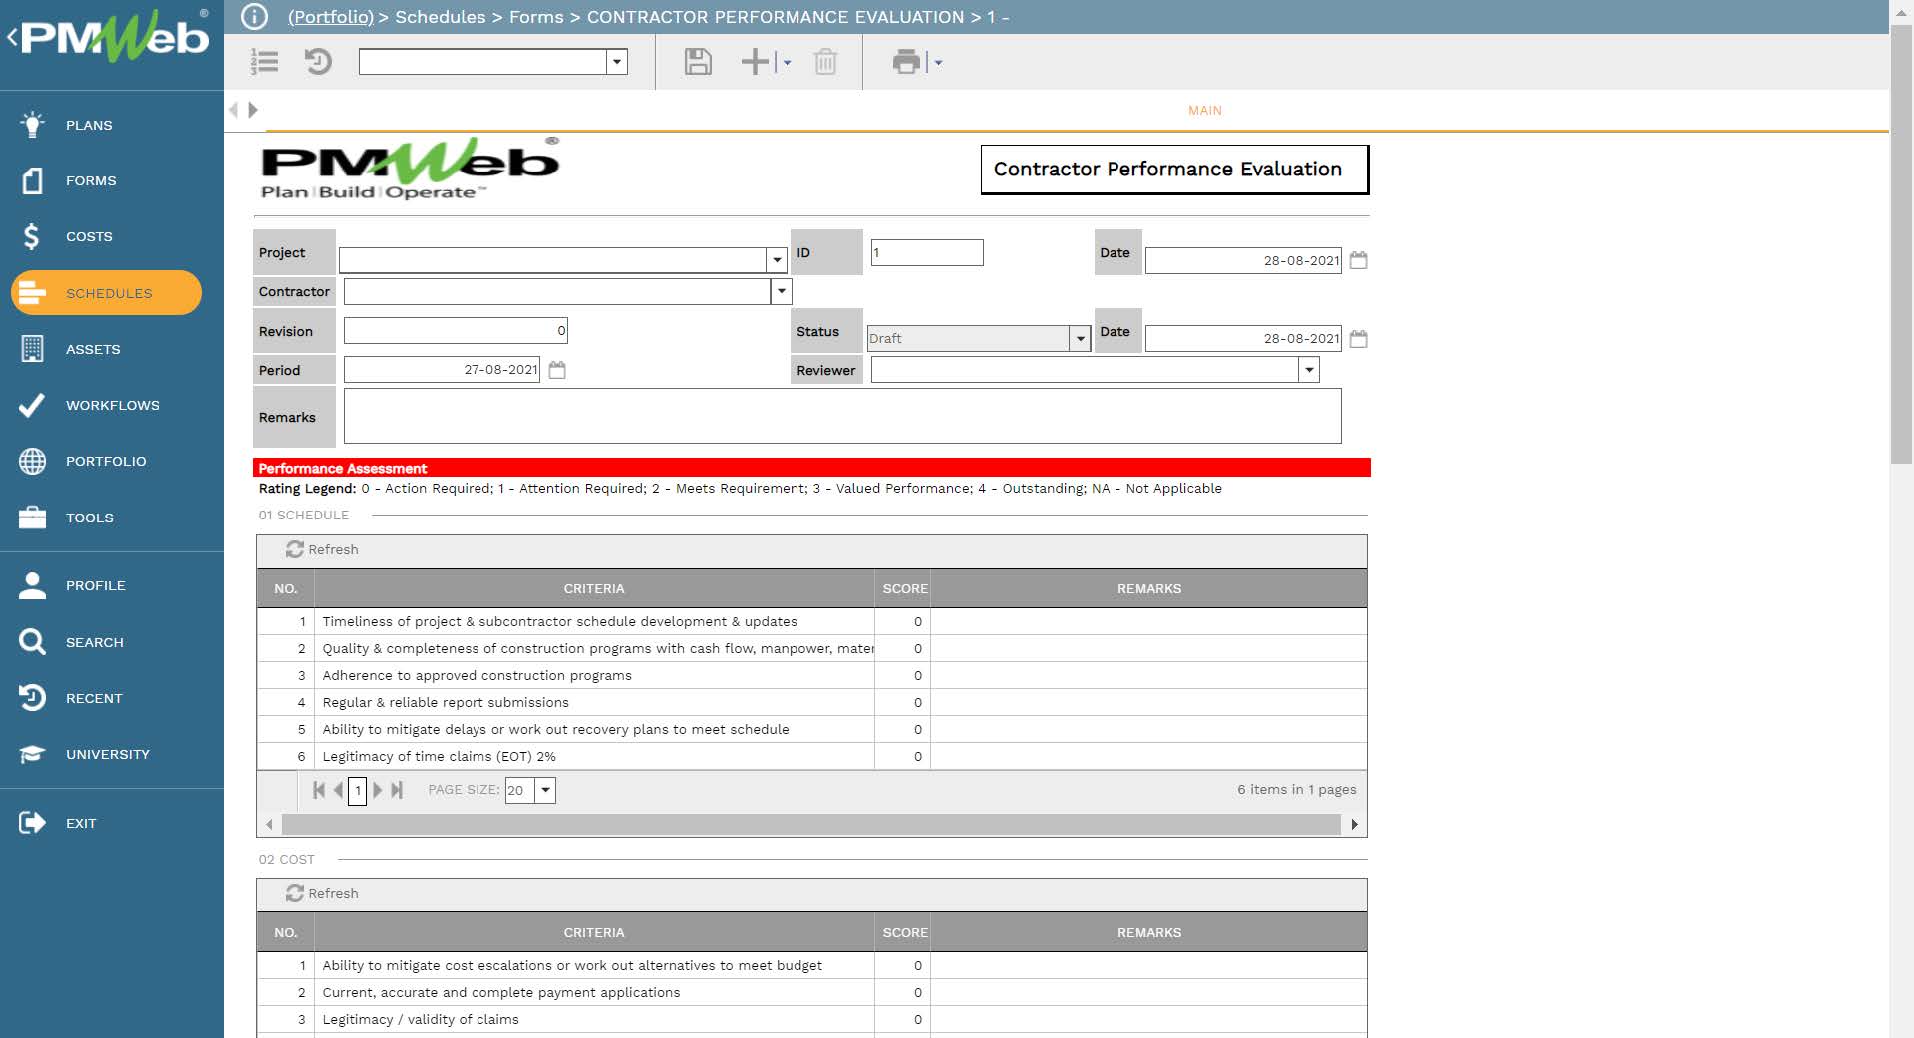Screen dimensions: 1914x1038
Task: Go to next record arrow
Action: tap(253, 110)
